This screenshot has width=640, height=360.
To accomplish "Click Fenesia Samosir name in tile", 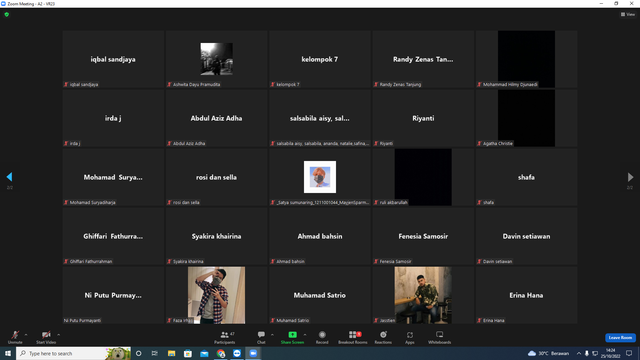I will (423, 236).
